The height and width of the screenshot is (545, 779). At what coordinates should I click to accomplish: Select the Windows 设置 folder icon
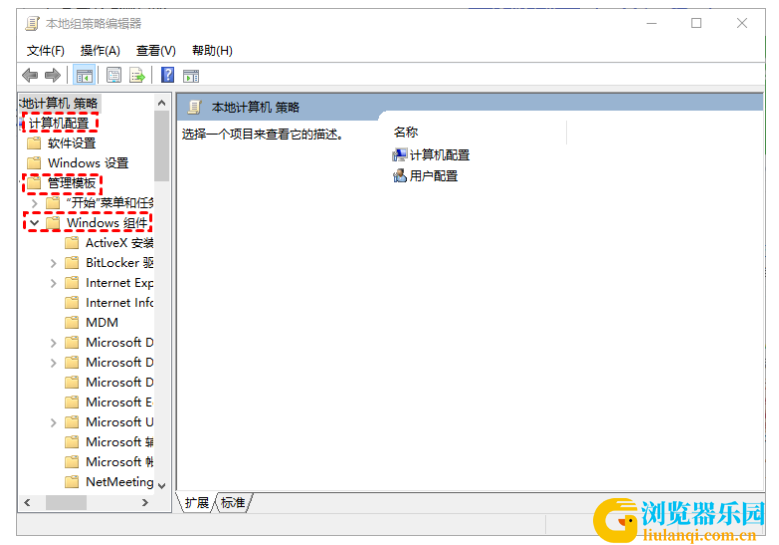tap(34, 163)
